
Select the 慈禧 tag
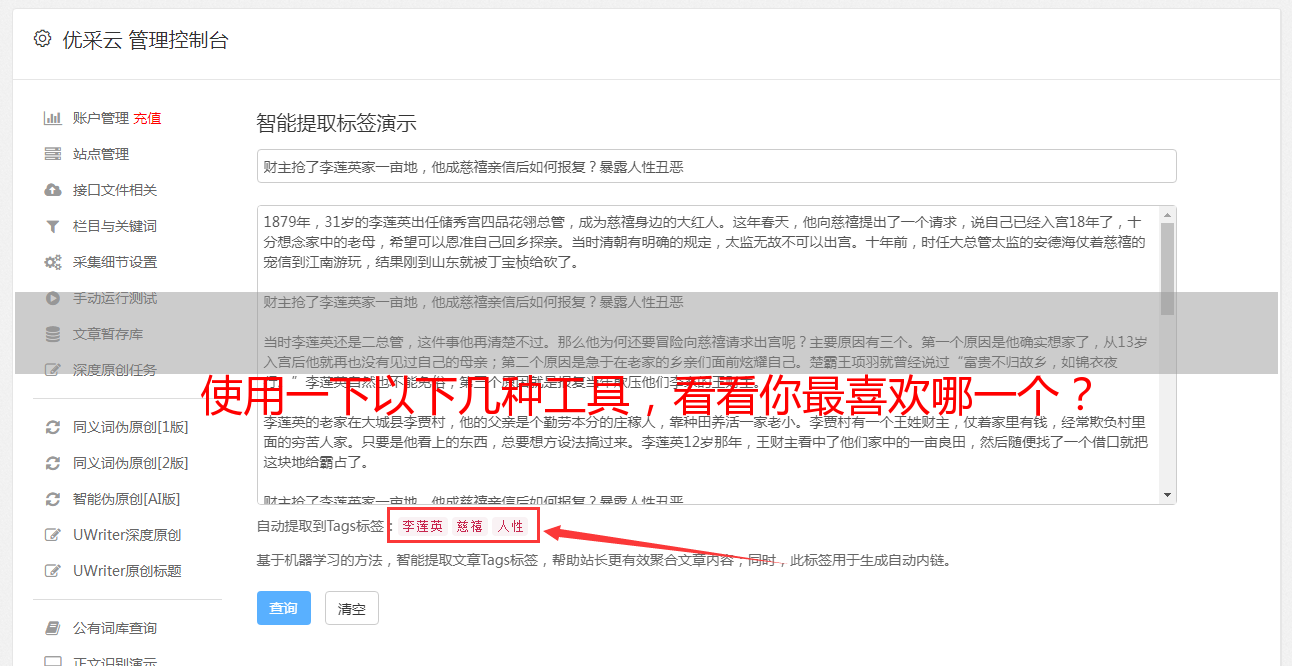(x=470, y=526)
